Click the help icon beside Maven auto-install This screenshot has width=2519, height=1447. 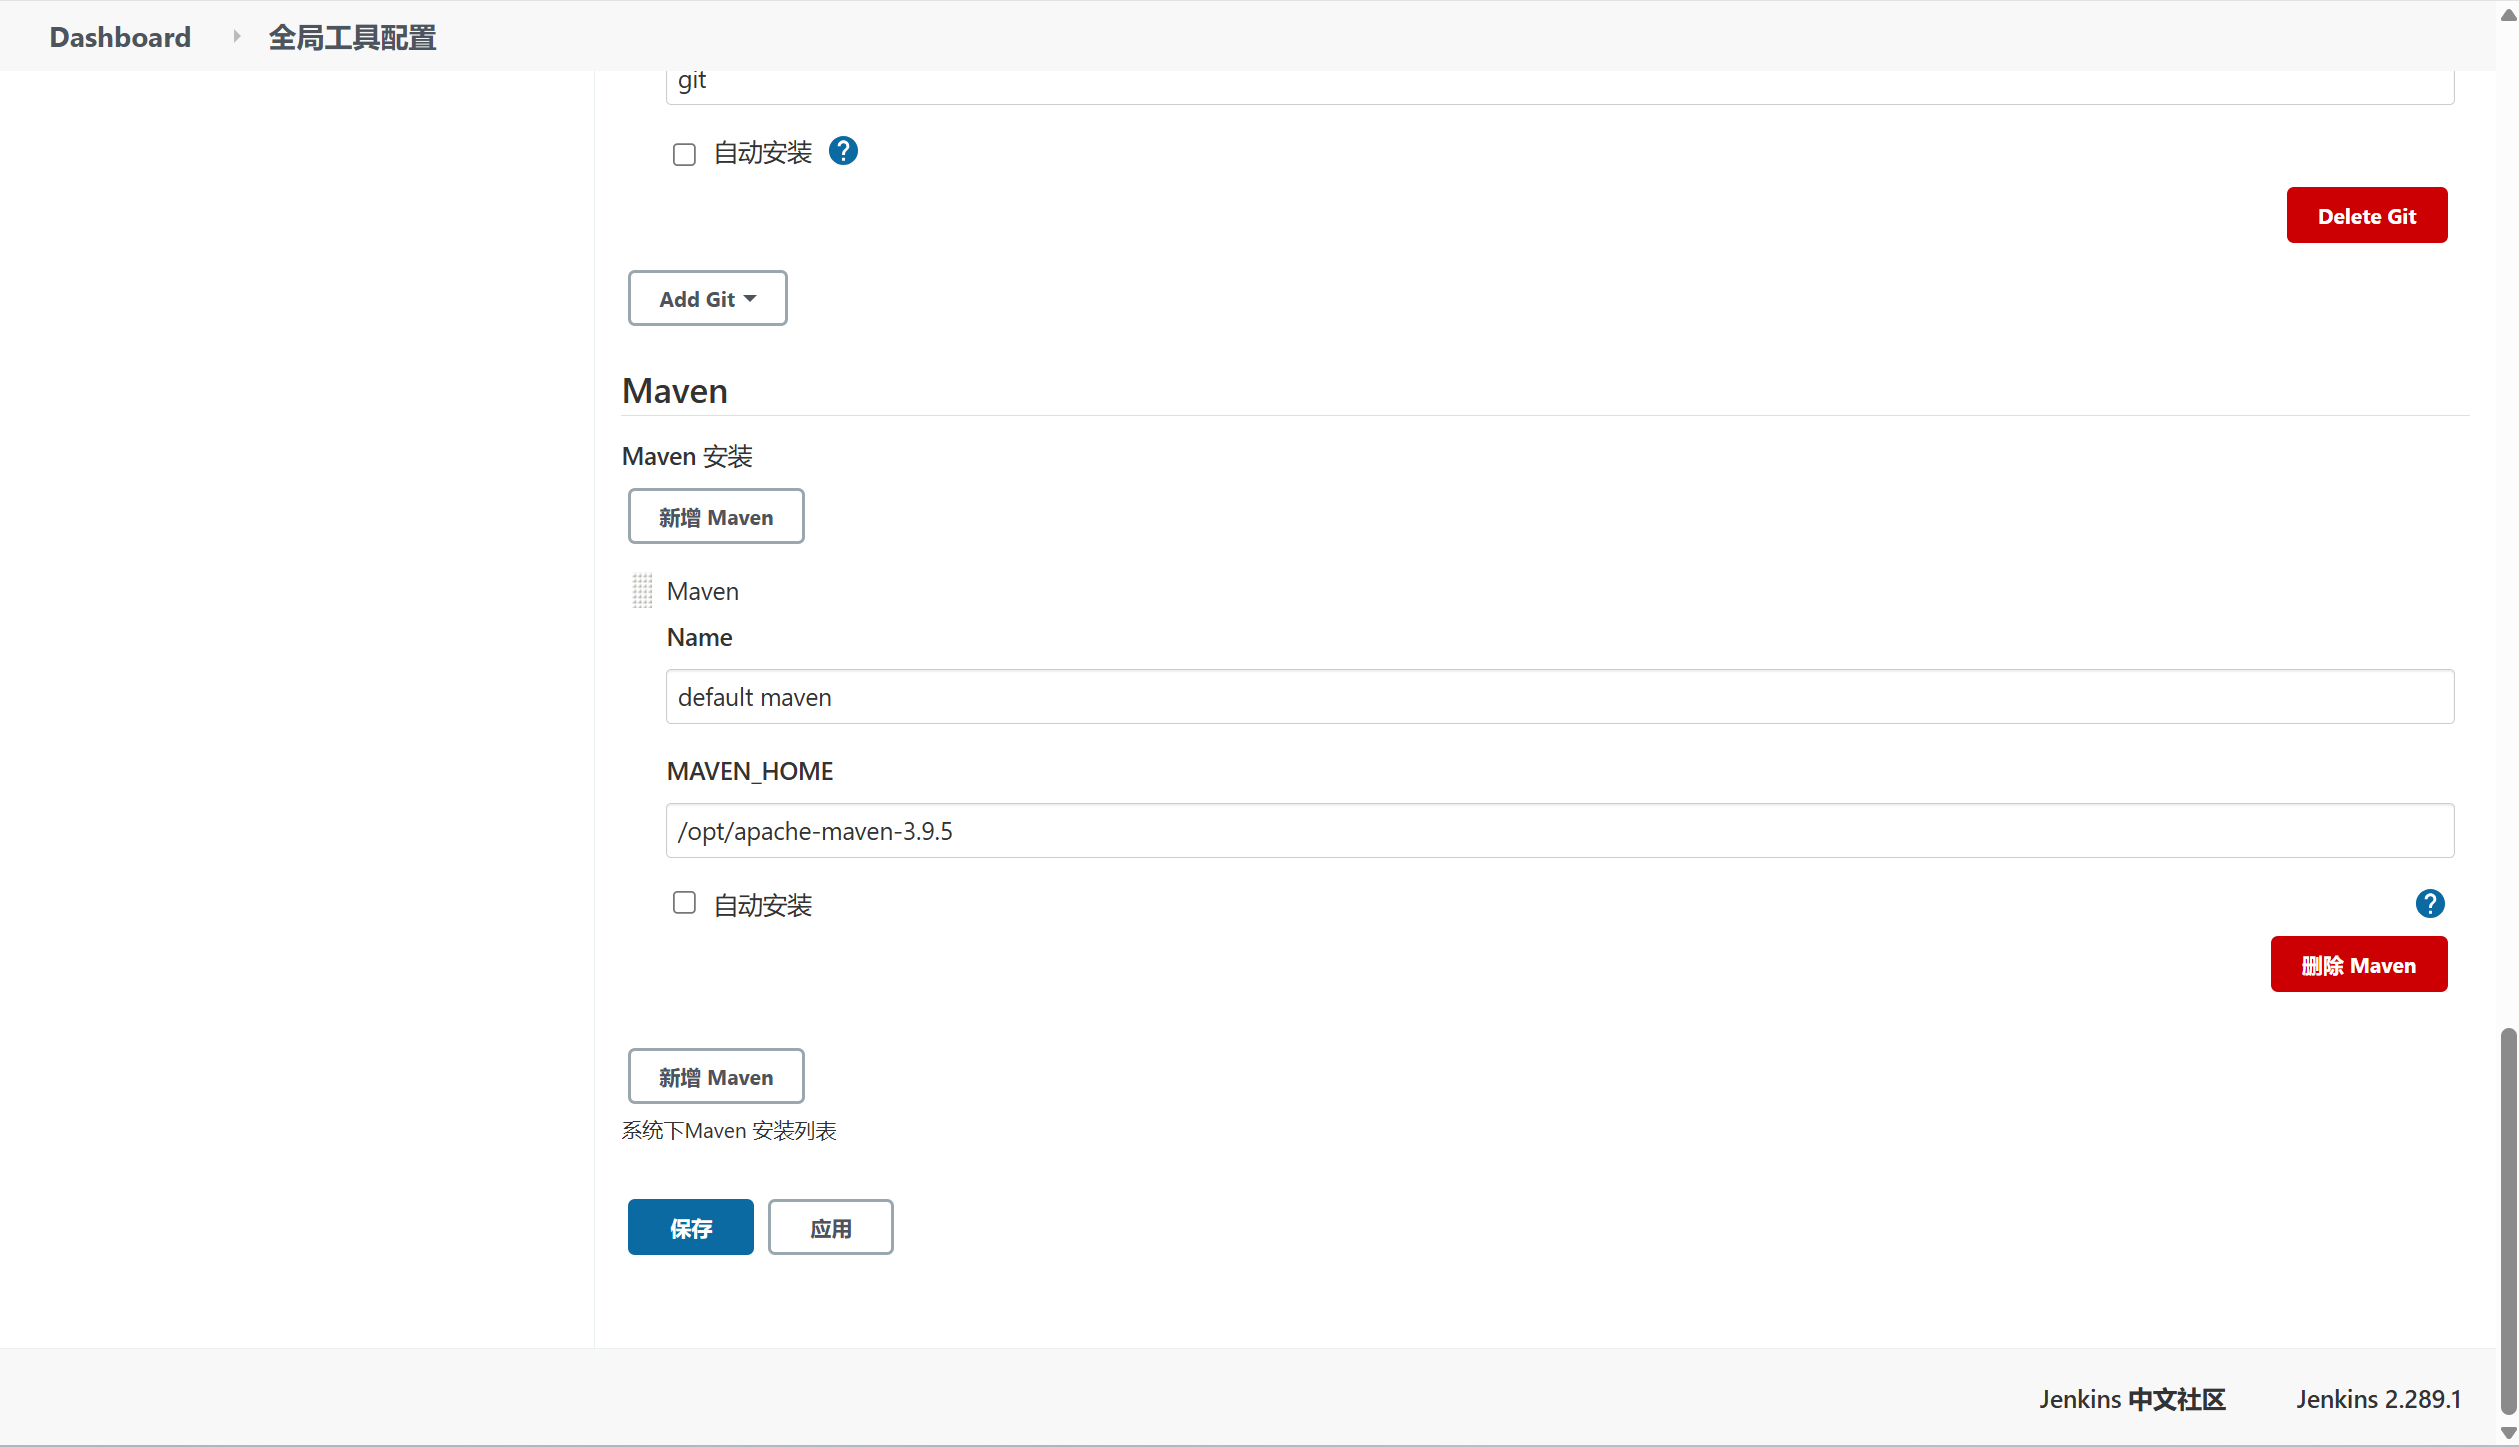click(2429, 904)
